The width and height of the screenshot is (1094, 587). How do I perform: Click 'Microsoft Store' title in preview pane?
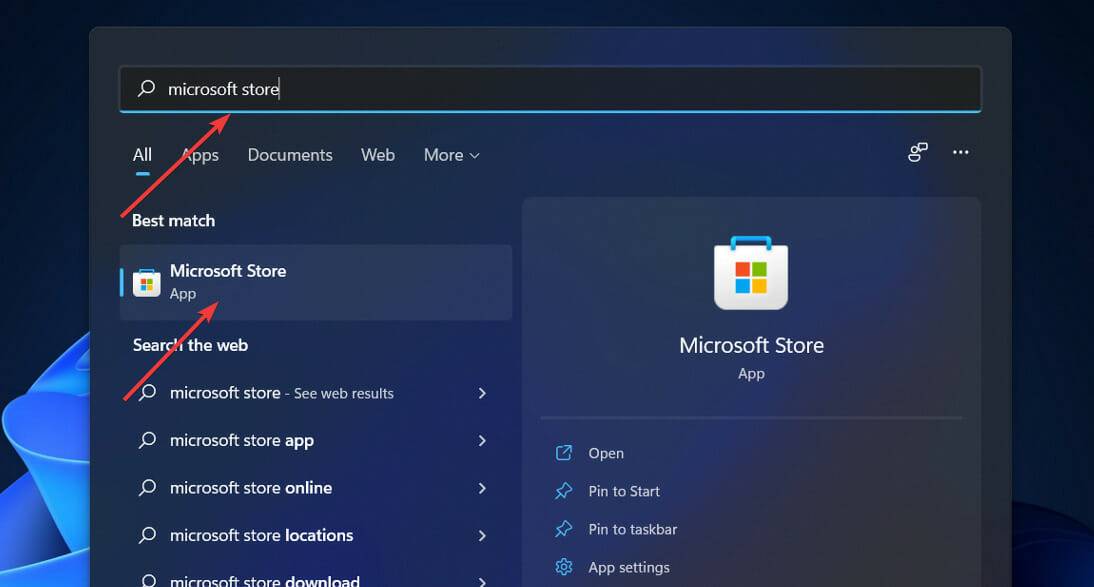[x=751, y=345]
